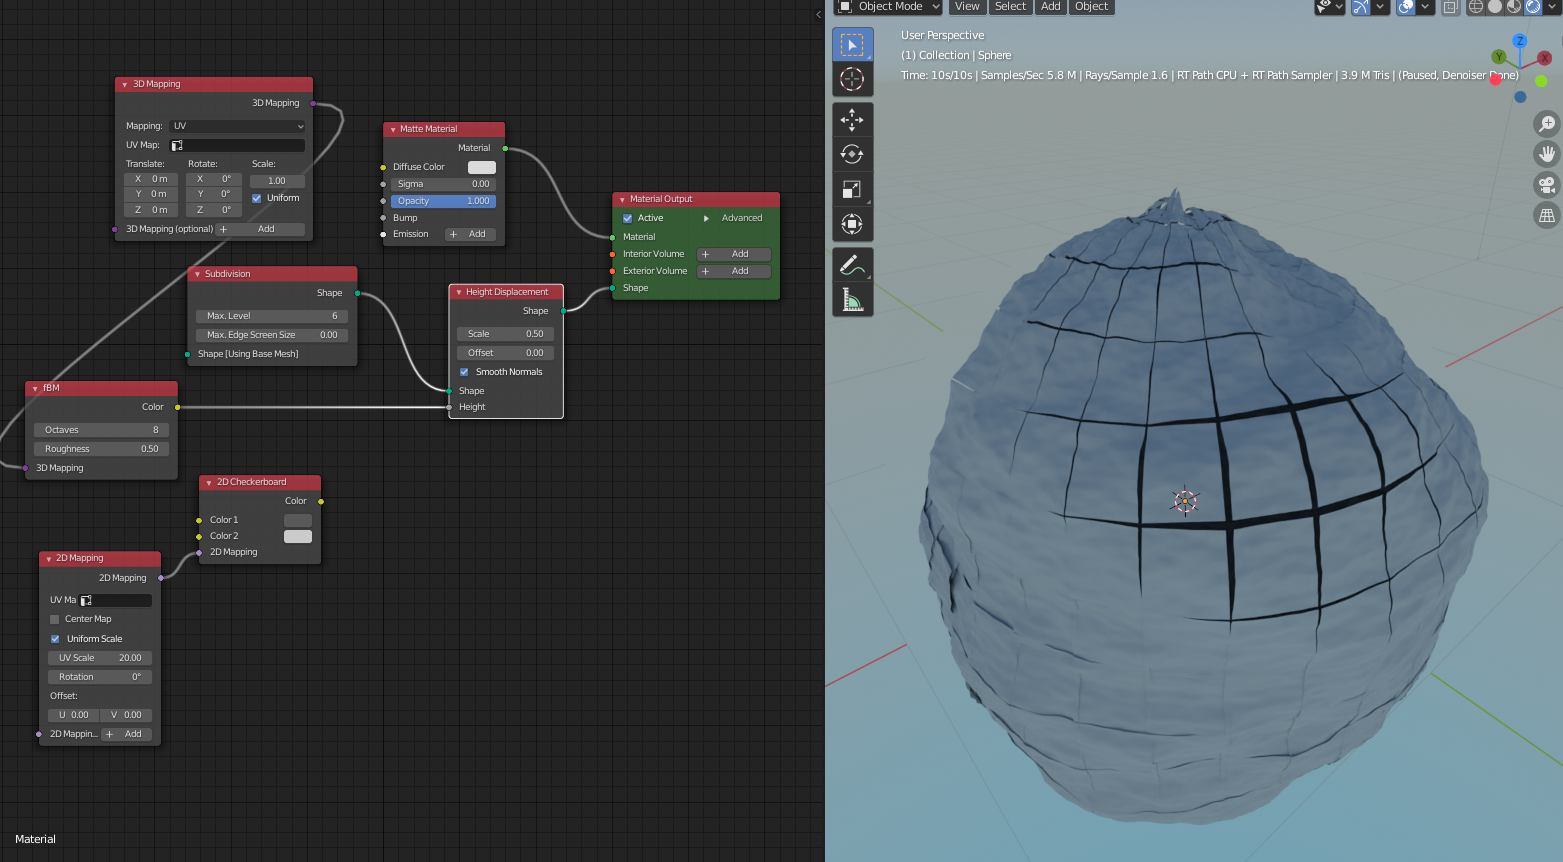Toggle perspective/orthographic grid icon
The width and height of the screenshot is (1563, 862).
point(1547,215)
